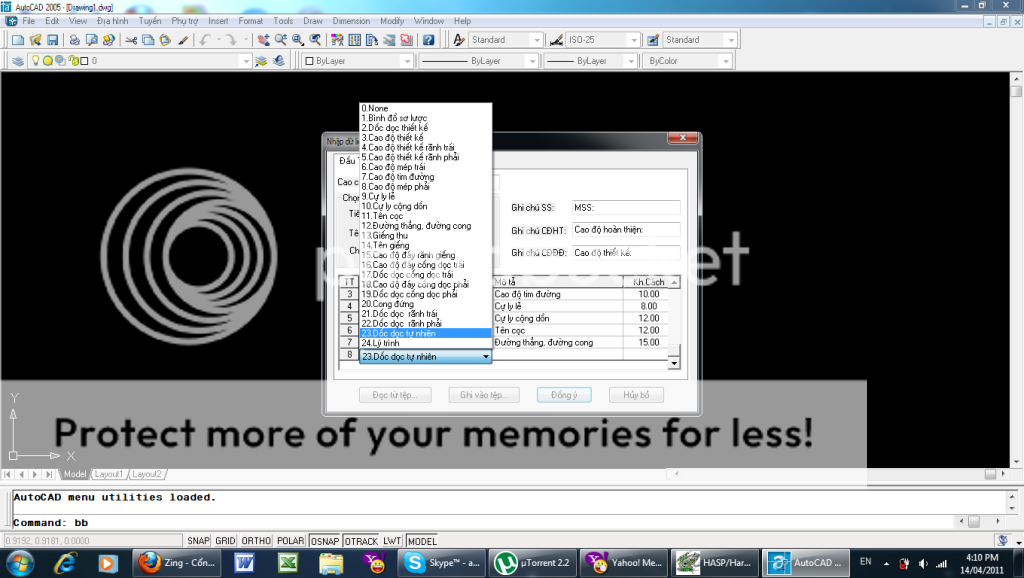Open the Tuyến menu
The width and height of the screenshot is (1024, 578).
pos(150,21)
